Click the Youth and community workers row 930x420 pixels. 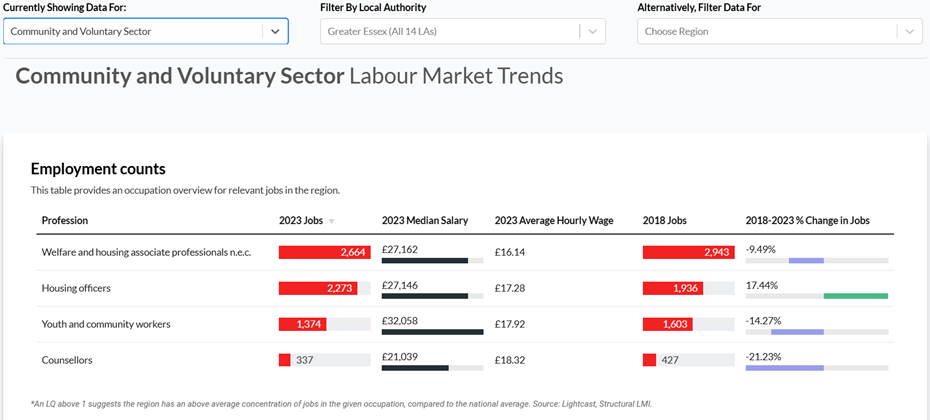click(x=106, y=324)
